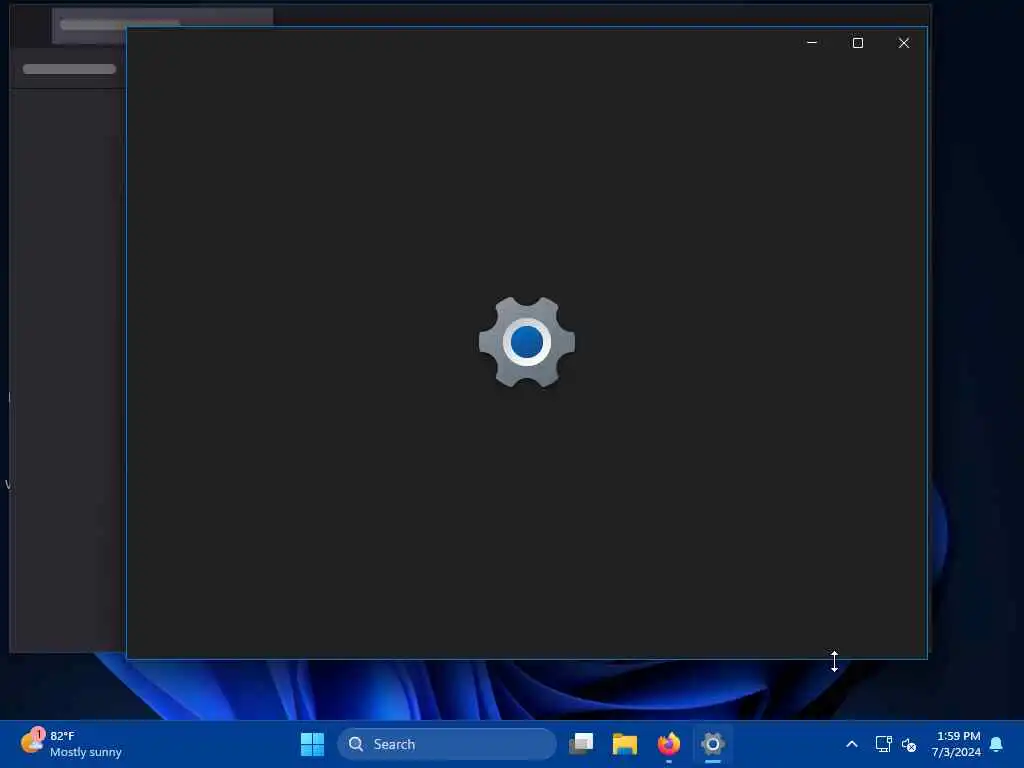Select the Settings icon in the taskbar

pos(712,744)
